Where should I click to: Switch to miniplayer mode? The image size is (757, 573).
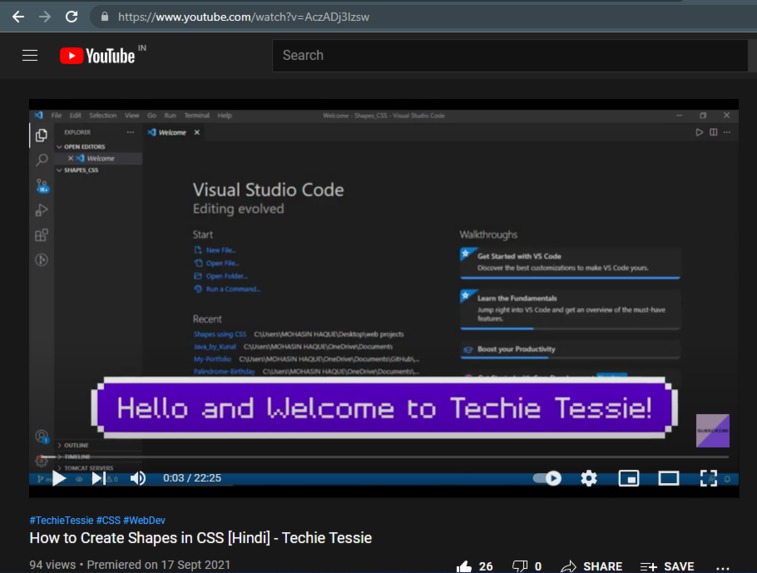point(629,478)
